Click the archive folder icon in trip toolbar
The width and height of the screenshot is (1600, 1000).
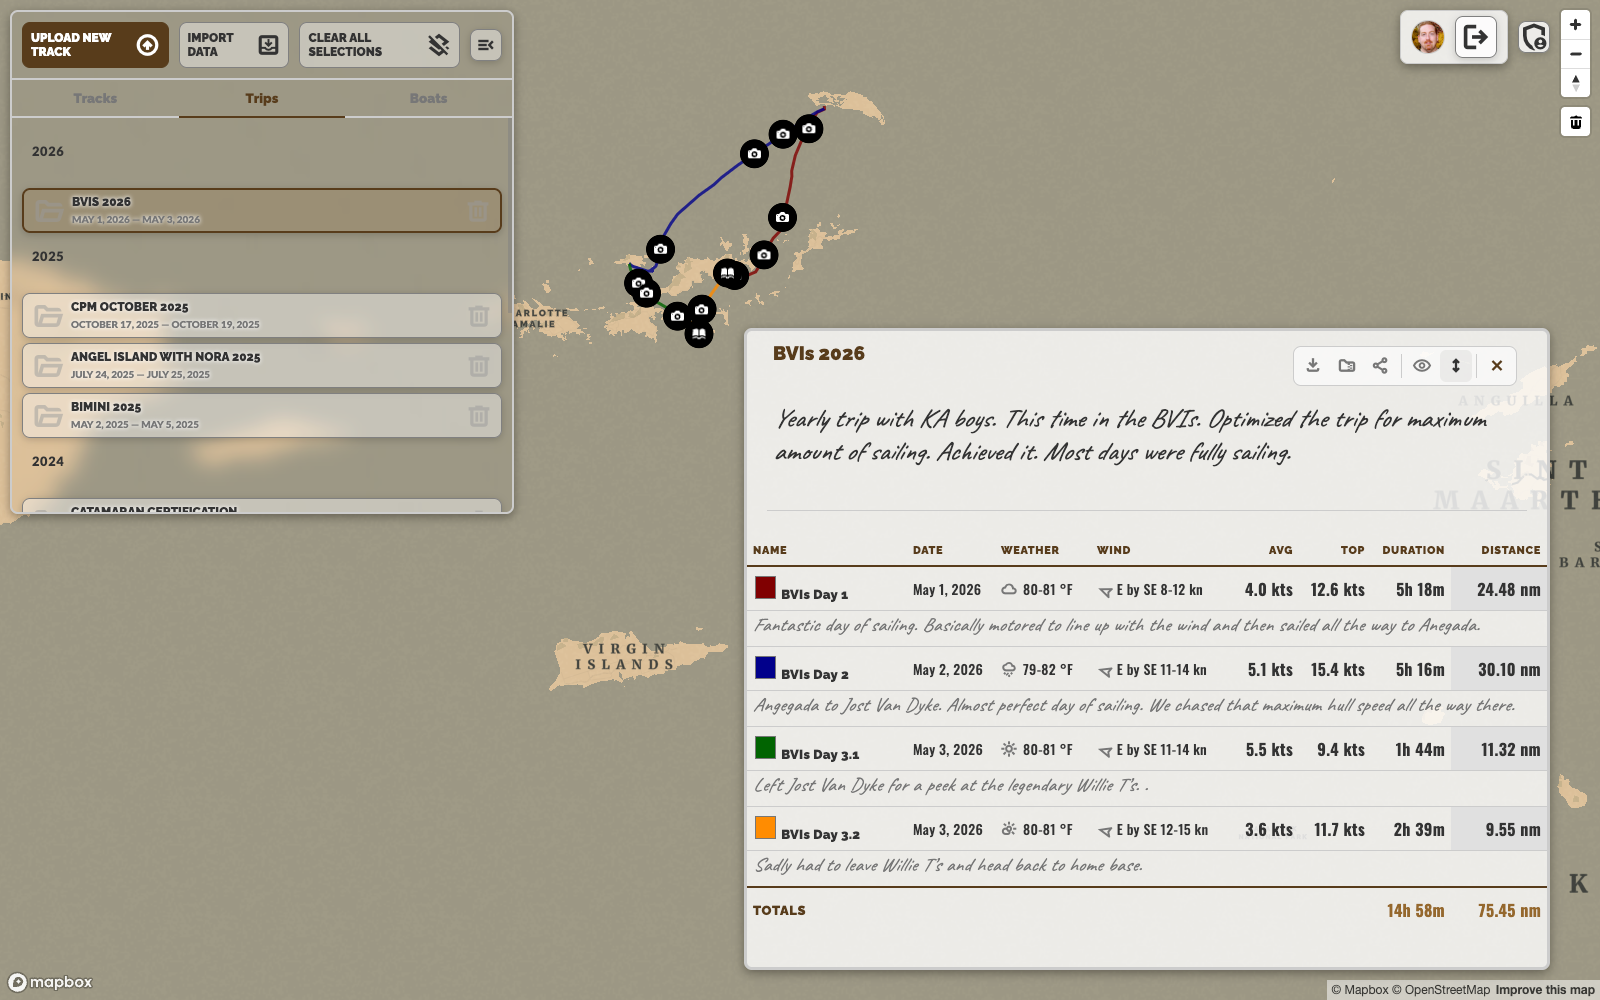pos(1347,365)
